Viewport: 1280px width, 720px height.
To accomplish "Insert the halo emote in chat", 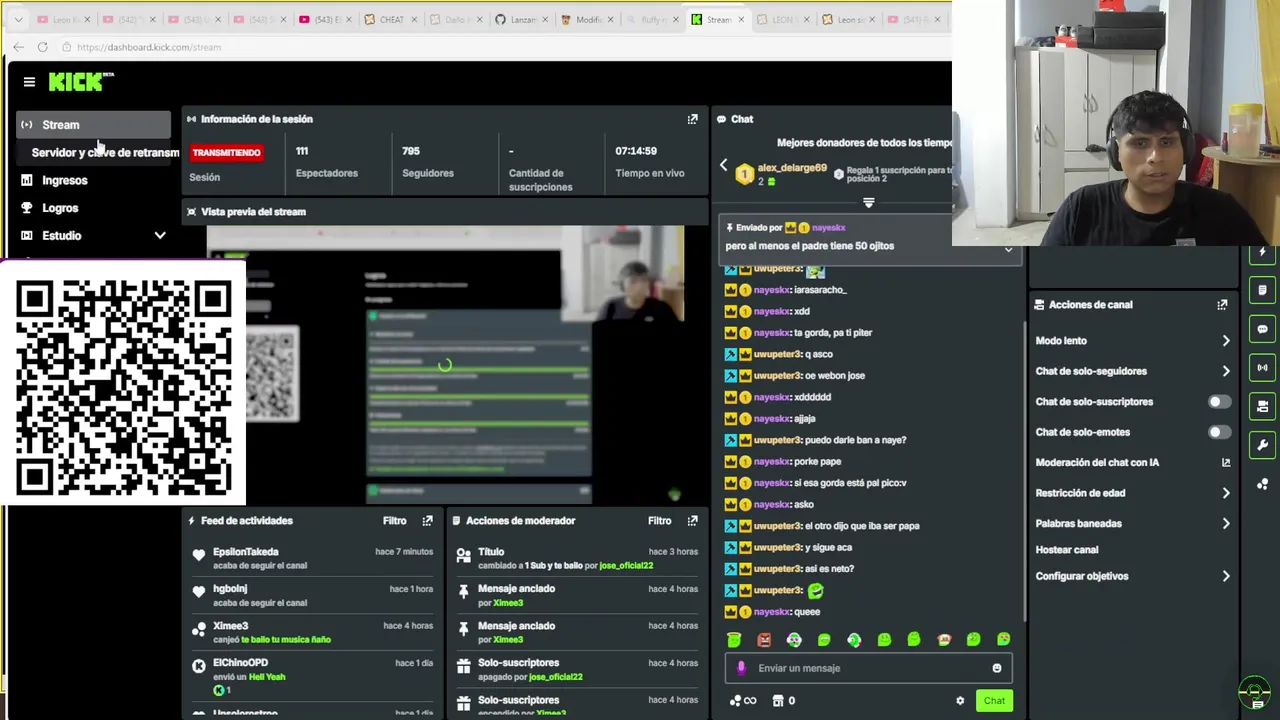I will point(734,640).
